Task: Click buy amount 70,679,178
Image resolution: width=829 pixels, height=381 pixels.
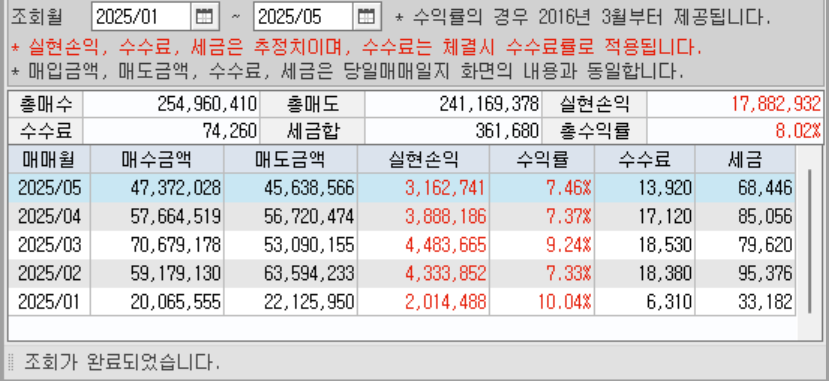Action: (176, 245)
